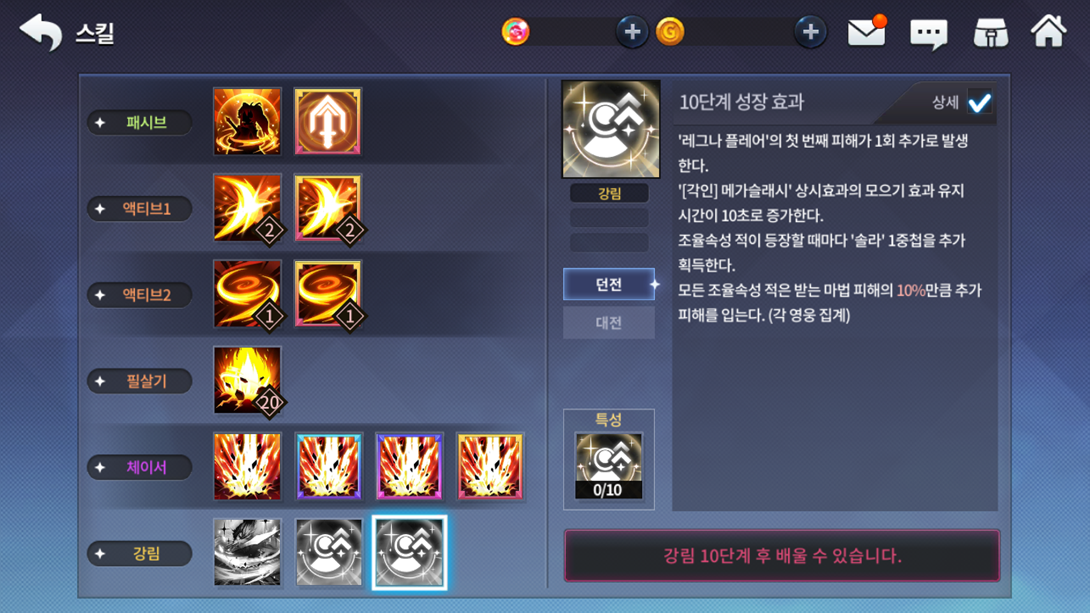Go back with the return arrow icon
Image resolution: width=1090 pixels, height=613 pixels.
click(40, 32)
